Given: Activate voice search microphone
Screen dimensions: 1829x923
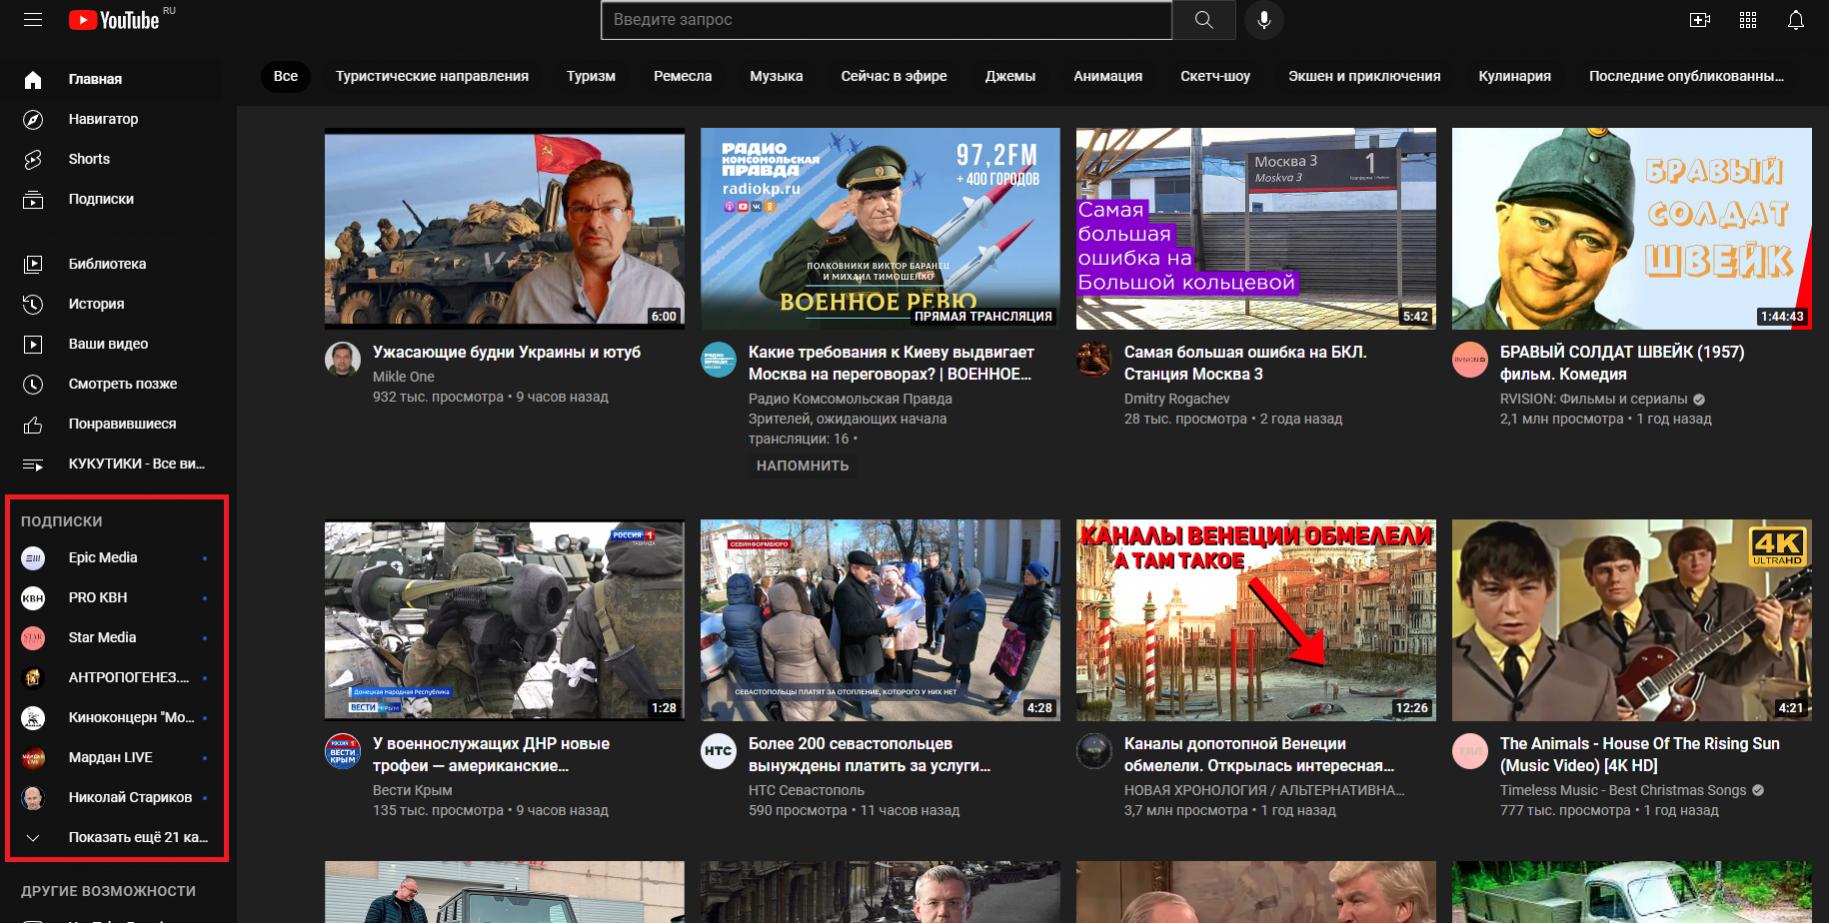Looking at the screenshot, I should pos(1264,20).
